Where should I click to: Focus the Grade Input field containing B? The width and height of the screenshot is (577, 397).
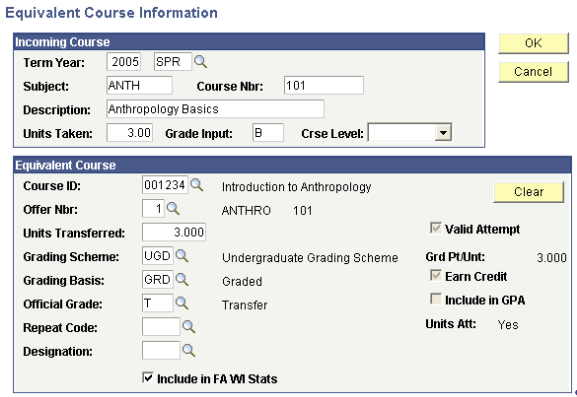pyautogui.click(x=268, y=132)
